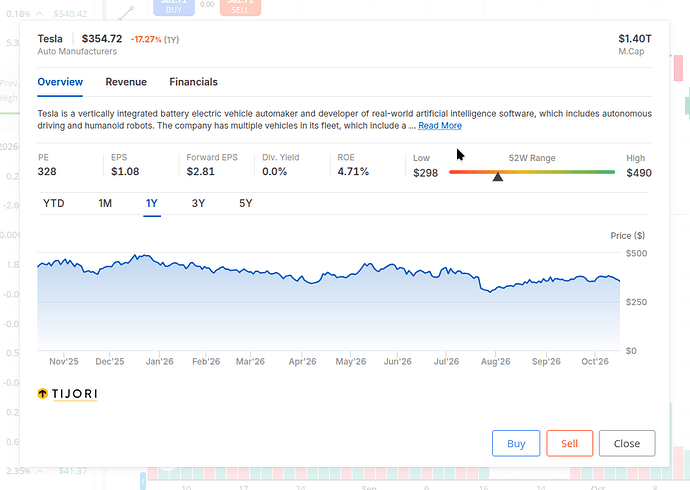Select the YTD chart range

[54, 203]
